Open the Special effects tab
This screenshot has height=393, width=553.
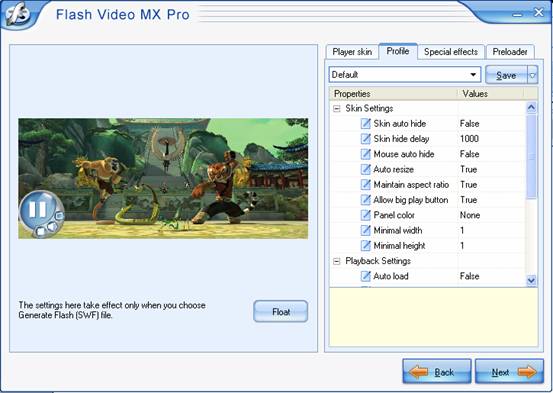(451, 52)
